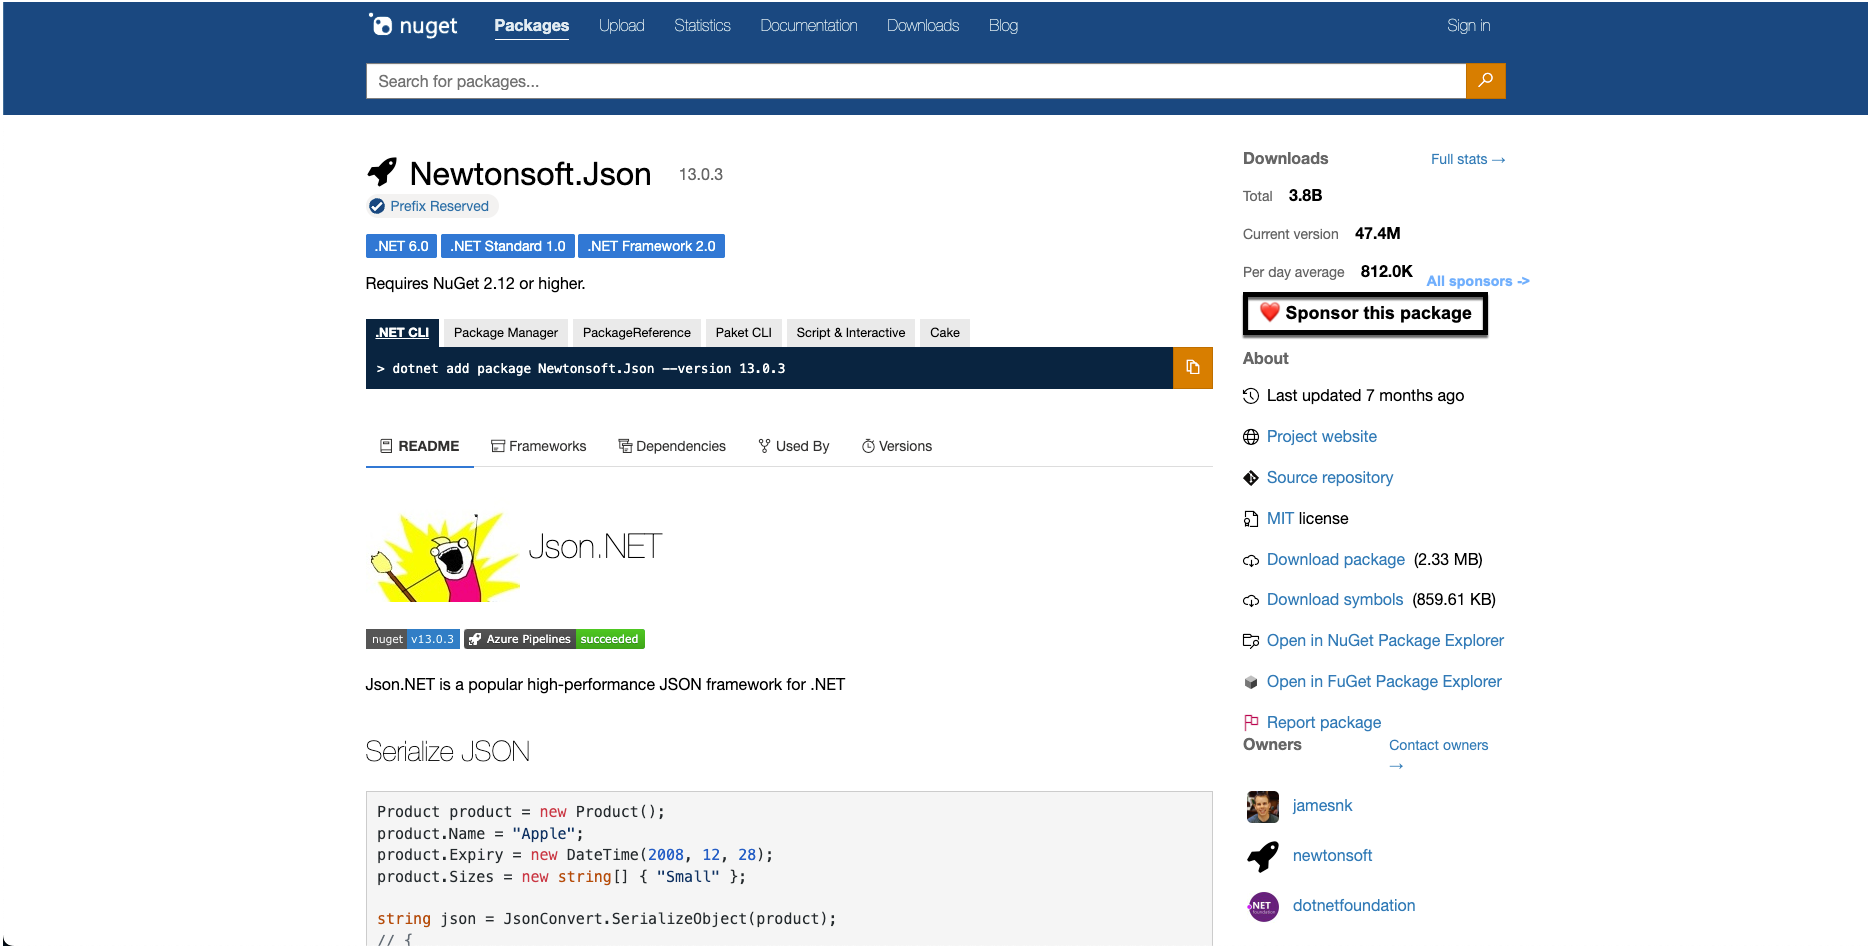Open the newtonsoft owner profile link
This screenshot has height=949, width=1870.
point(1332,856)
